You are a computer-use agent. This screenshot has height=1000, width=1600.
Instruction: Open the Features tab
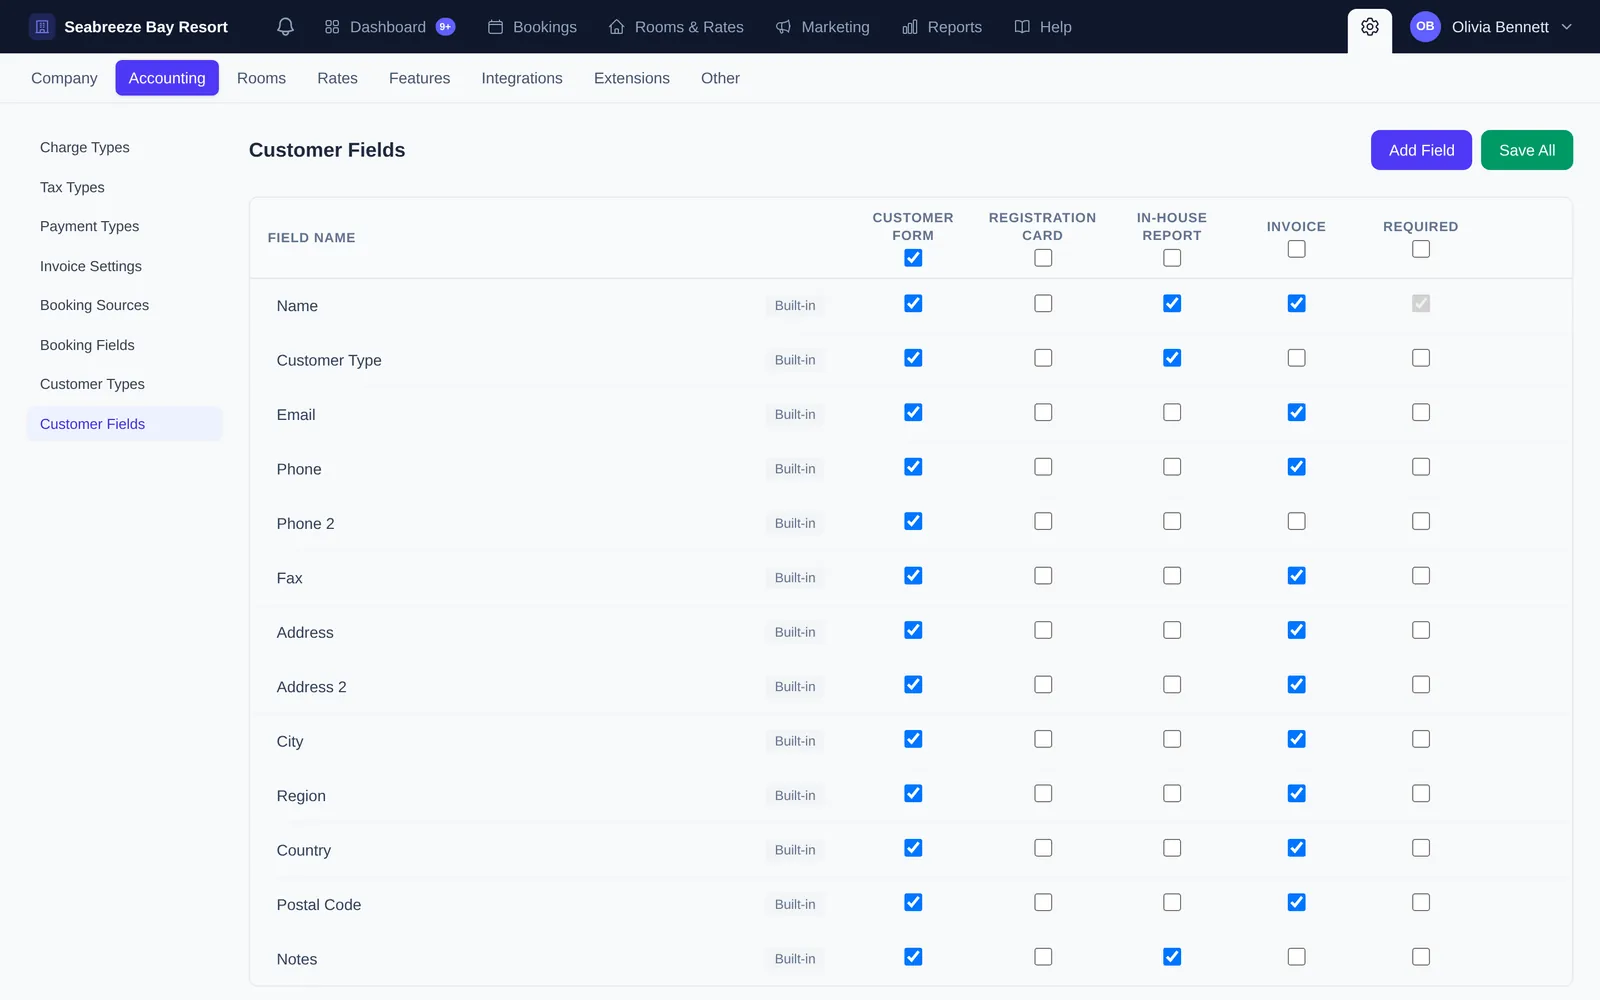coord(419,78)
